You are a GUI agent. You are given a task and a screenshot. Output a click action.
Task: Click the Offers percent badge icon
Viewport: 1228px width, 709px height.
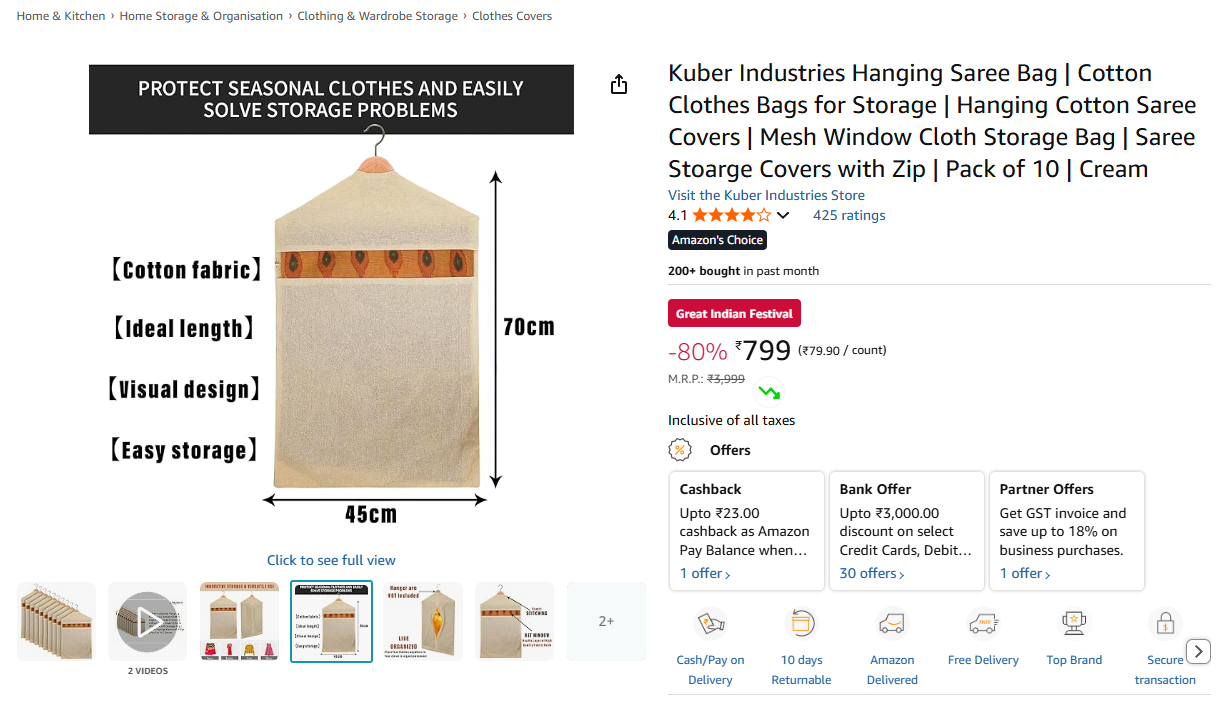pos(680,449)
